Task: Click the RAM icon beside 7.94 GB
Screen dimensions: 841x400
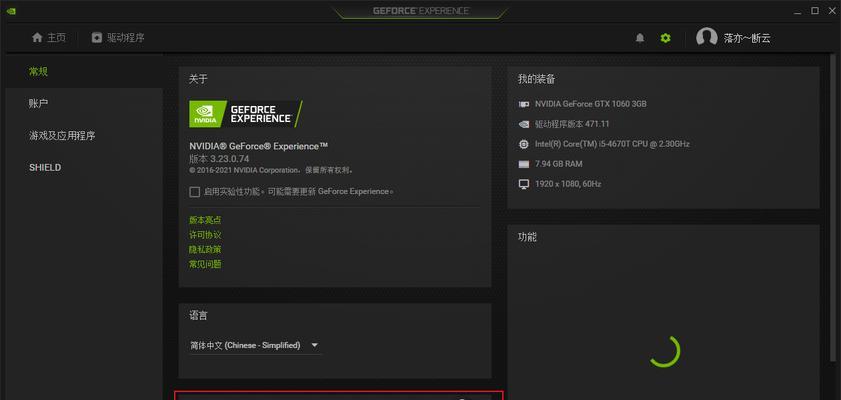Action: coord(524,164)
